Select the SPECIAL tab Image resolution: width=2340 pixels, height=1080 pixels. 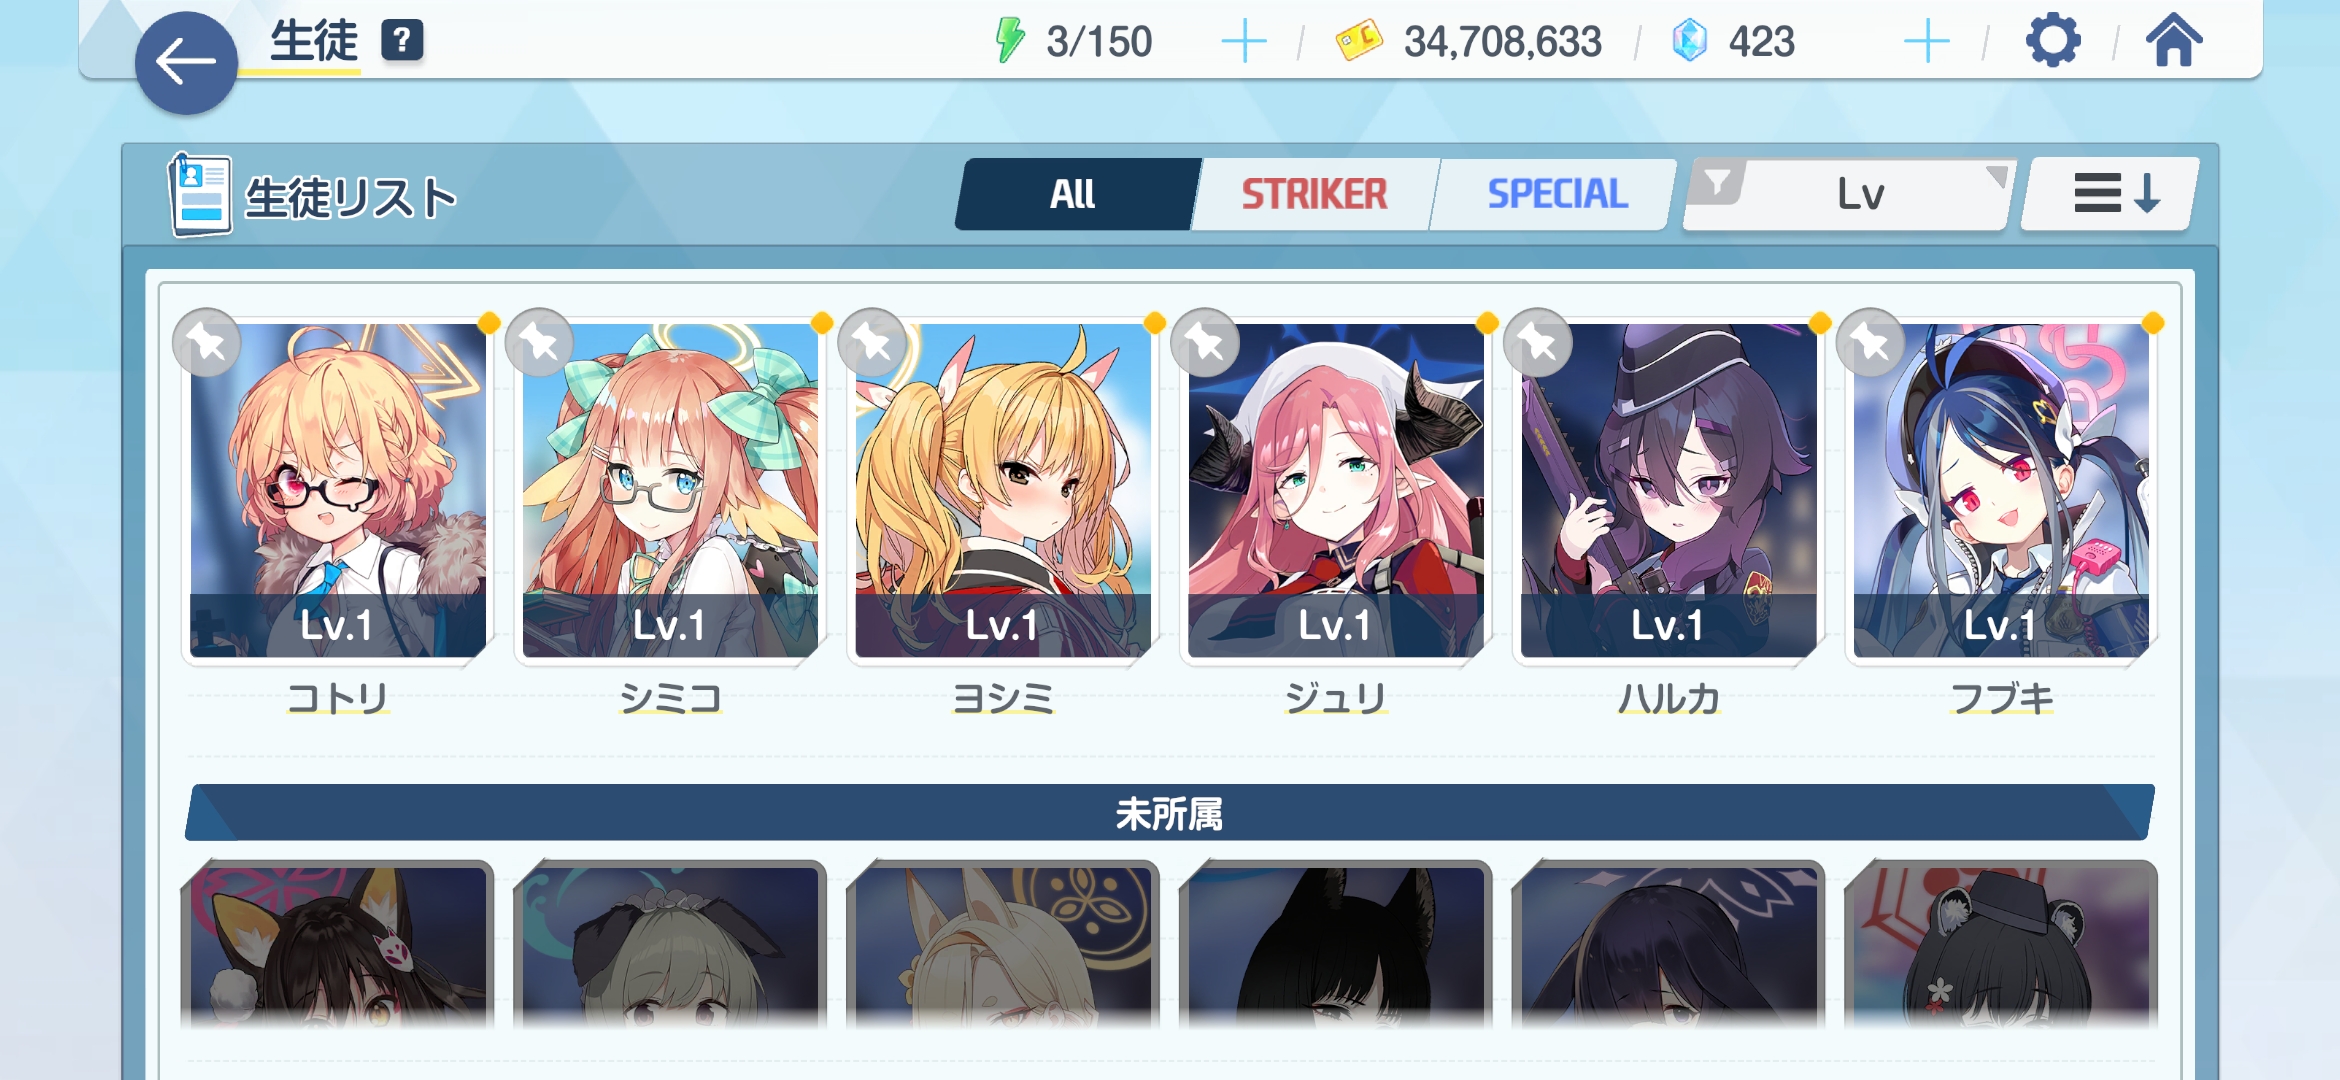point(1556,194)
